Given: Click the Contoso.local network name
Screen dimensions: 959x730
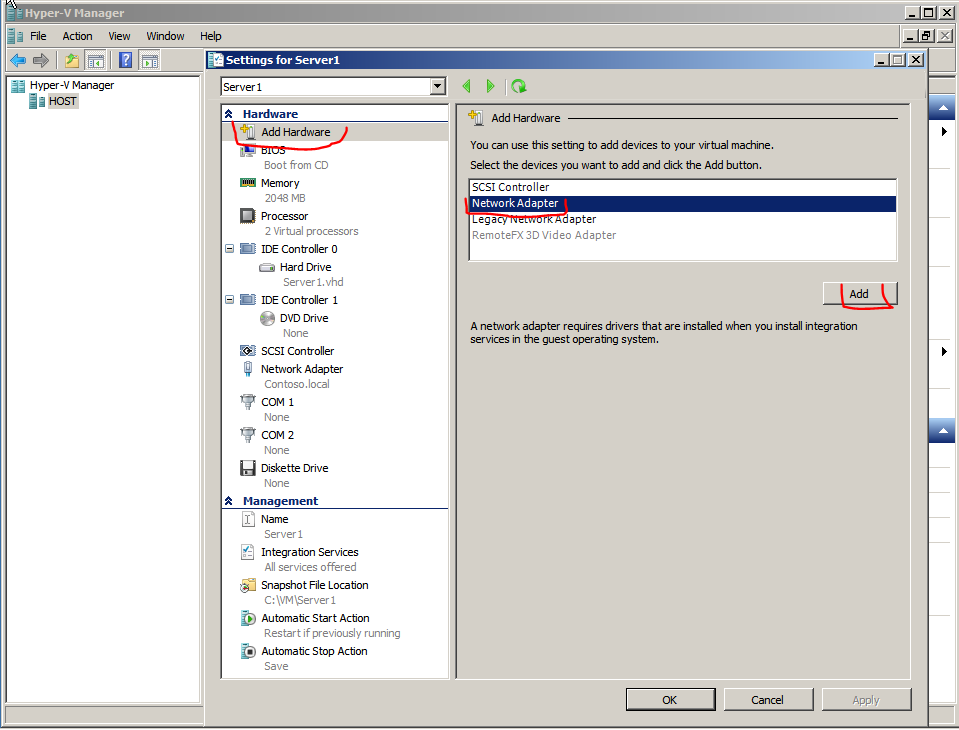Looking at the screenshot, I should [x=297, y=385].
